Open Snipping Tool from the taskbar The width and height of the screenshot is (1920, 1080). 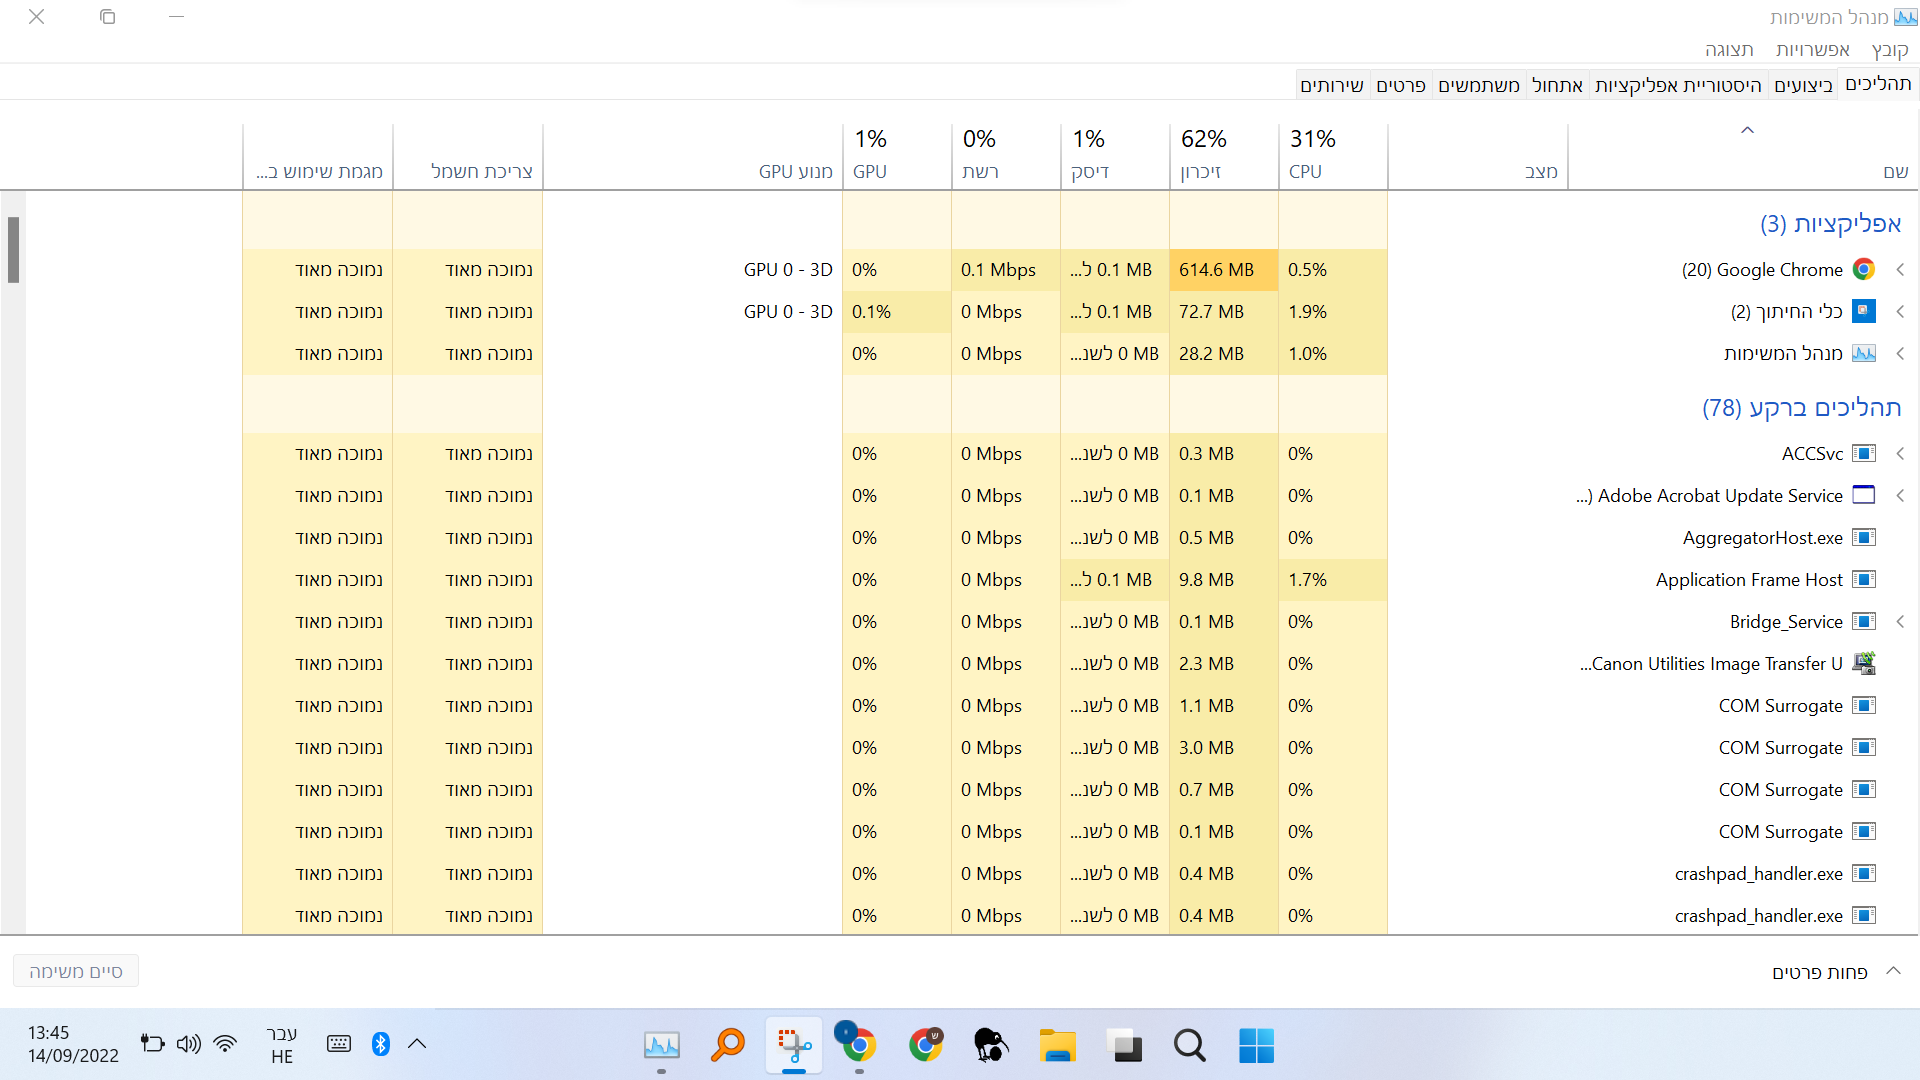pyautogui.click(x=794, y=1046)
